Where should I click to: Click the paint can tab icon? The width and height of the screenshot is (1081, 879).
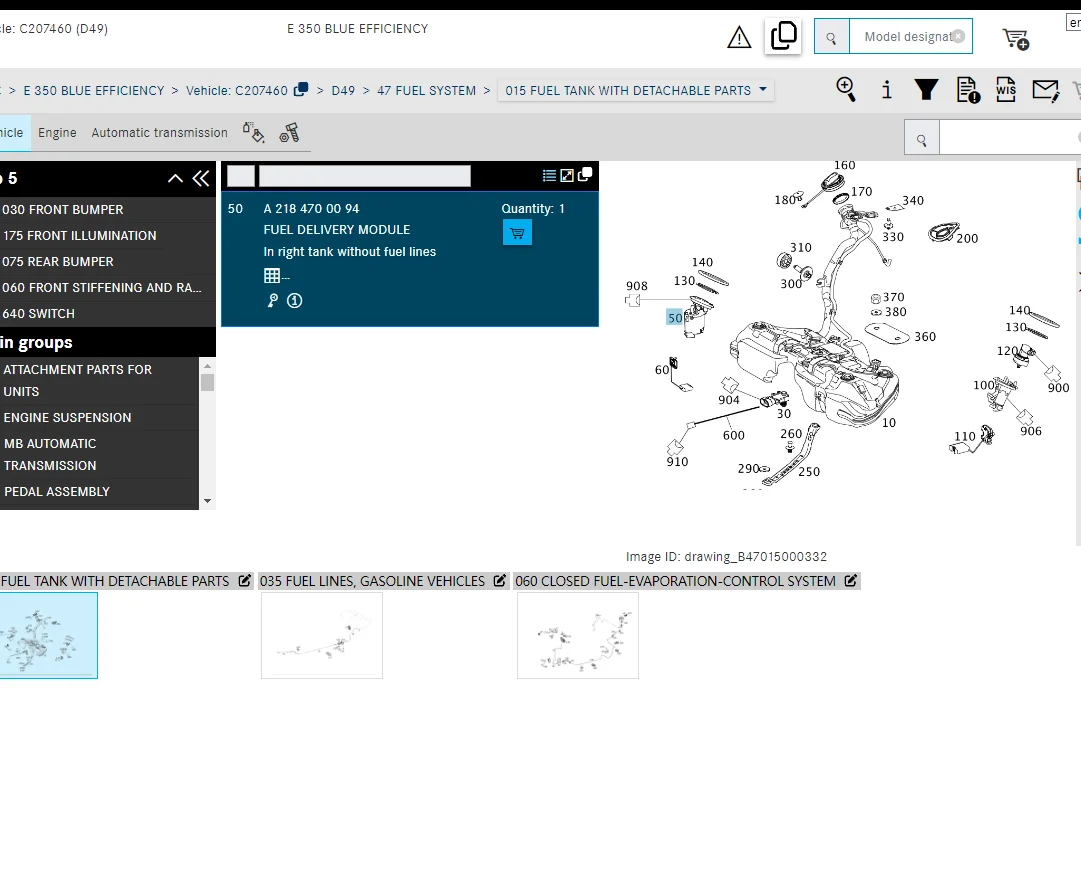point(254,132)
